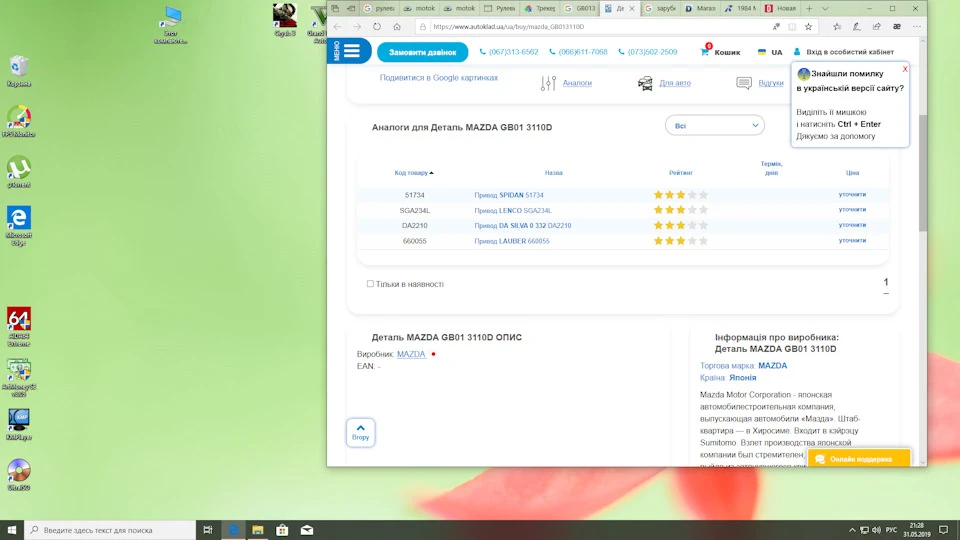Open the Привод SPIDAN 51734 link
The height and width of the screenshot is (540, 960).
pyautogui.click(x=509, y=195)
